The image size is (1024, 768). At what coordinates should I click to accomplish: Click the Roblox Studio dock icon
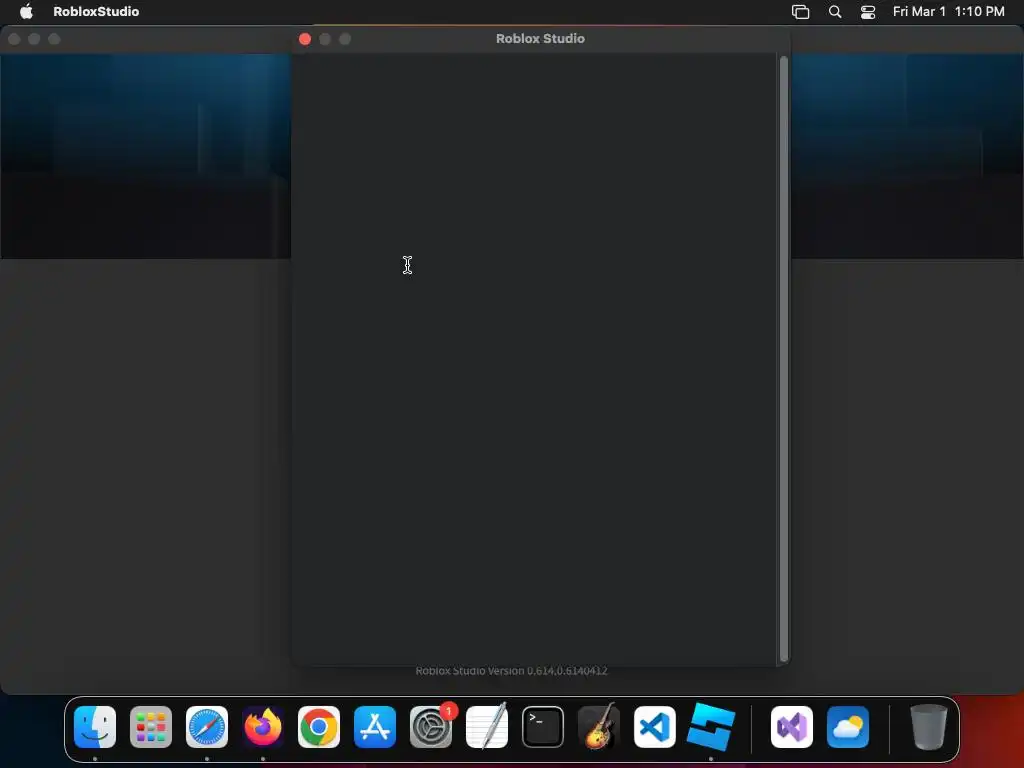[711, 727]
